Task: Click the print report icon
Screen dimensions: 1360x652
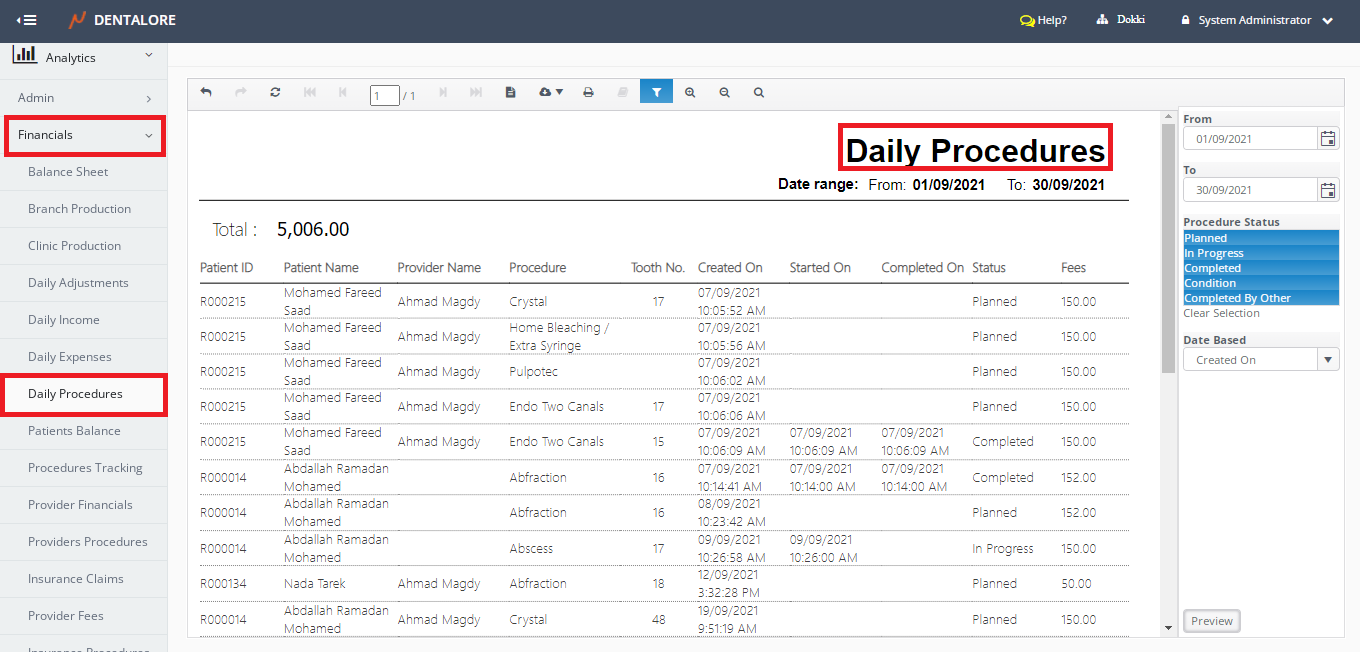Action: [588, 92]
